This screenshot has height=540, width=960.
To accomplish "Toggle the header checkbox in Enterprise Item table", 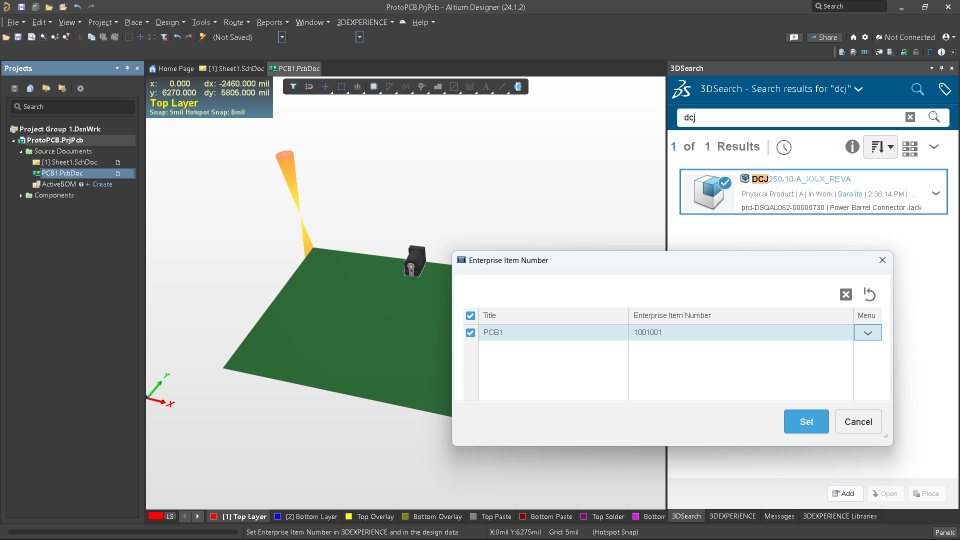I will point(470,315).
